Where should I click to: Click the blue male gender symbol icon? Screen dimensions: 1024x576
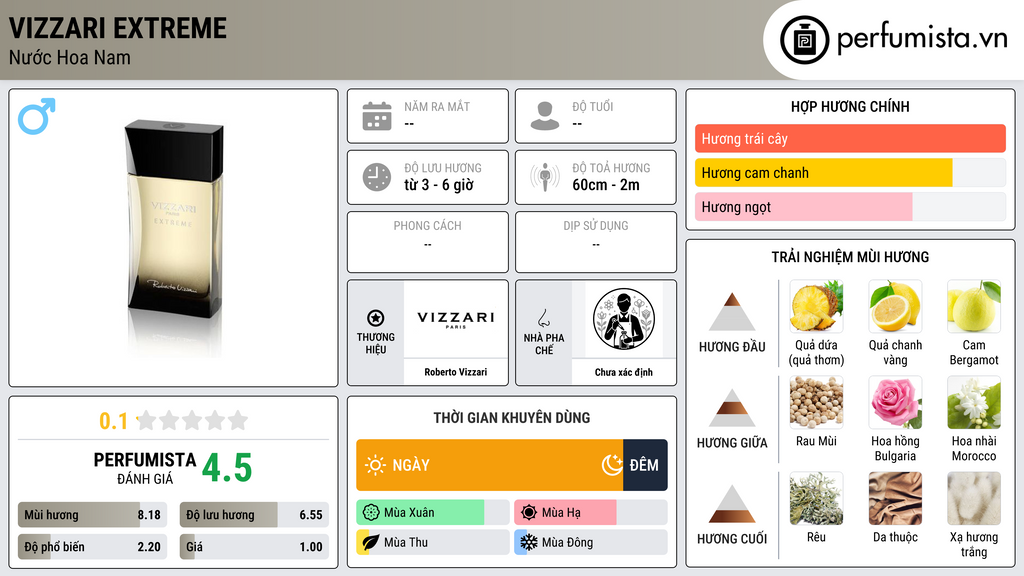click(37, 116)
